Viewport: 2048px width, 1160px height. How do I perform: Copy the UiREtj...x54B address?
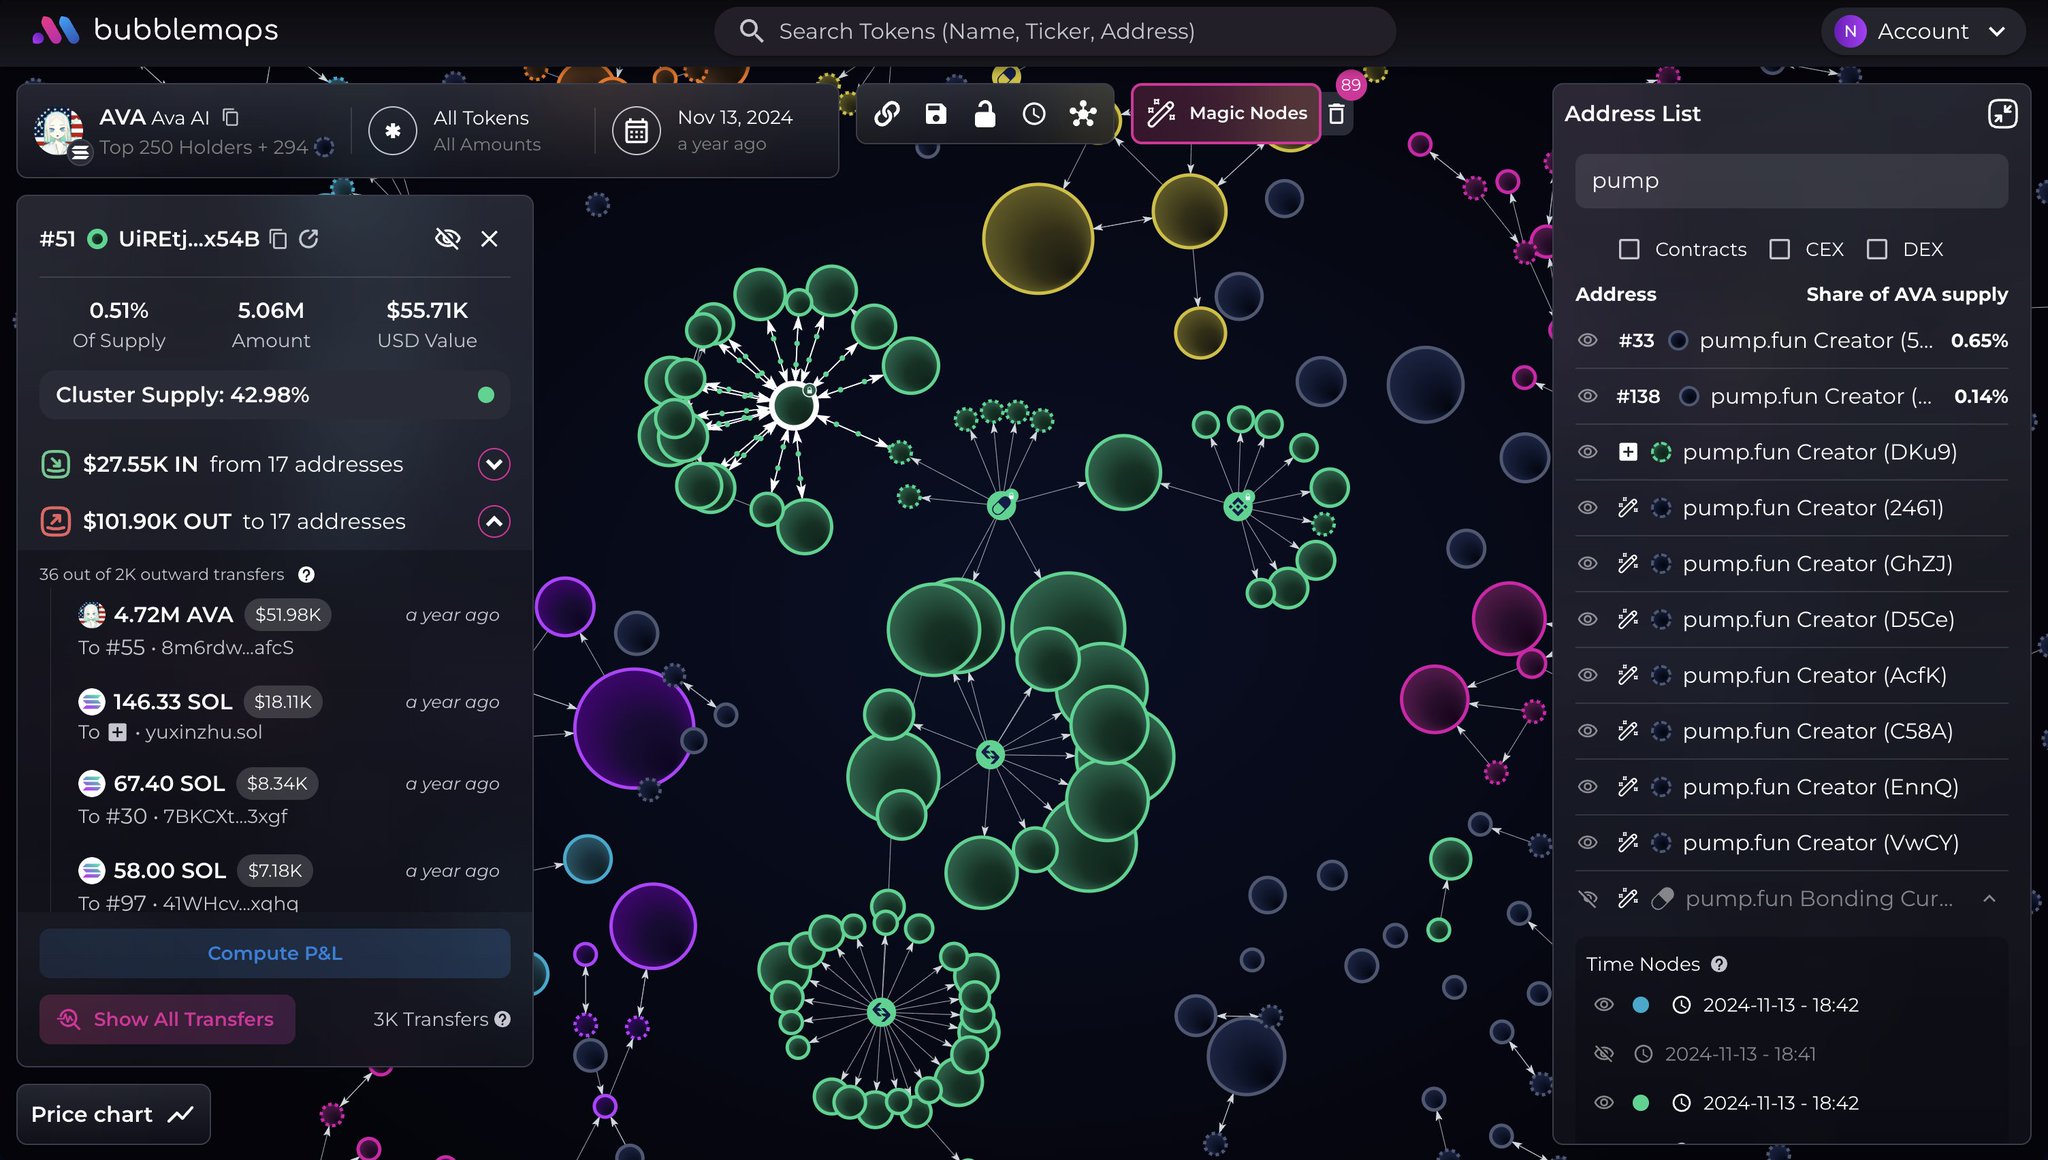pyautogui.click(x=279, y=239)
